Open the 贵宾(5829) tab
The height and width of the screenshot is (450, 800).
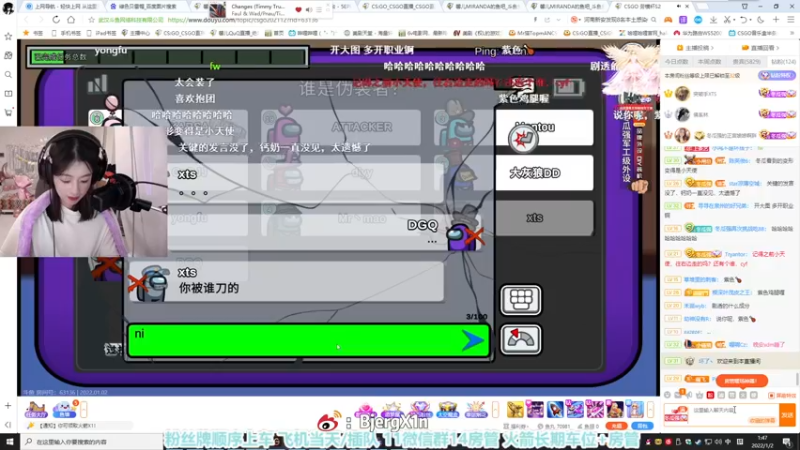coord(746,62)
